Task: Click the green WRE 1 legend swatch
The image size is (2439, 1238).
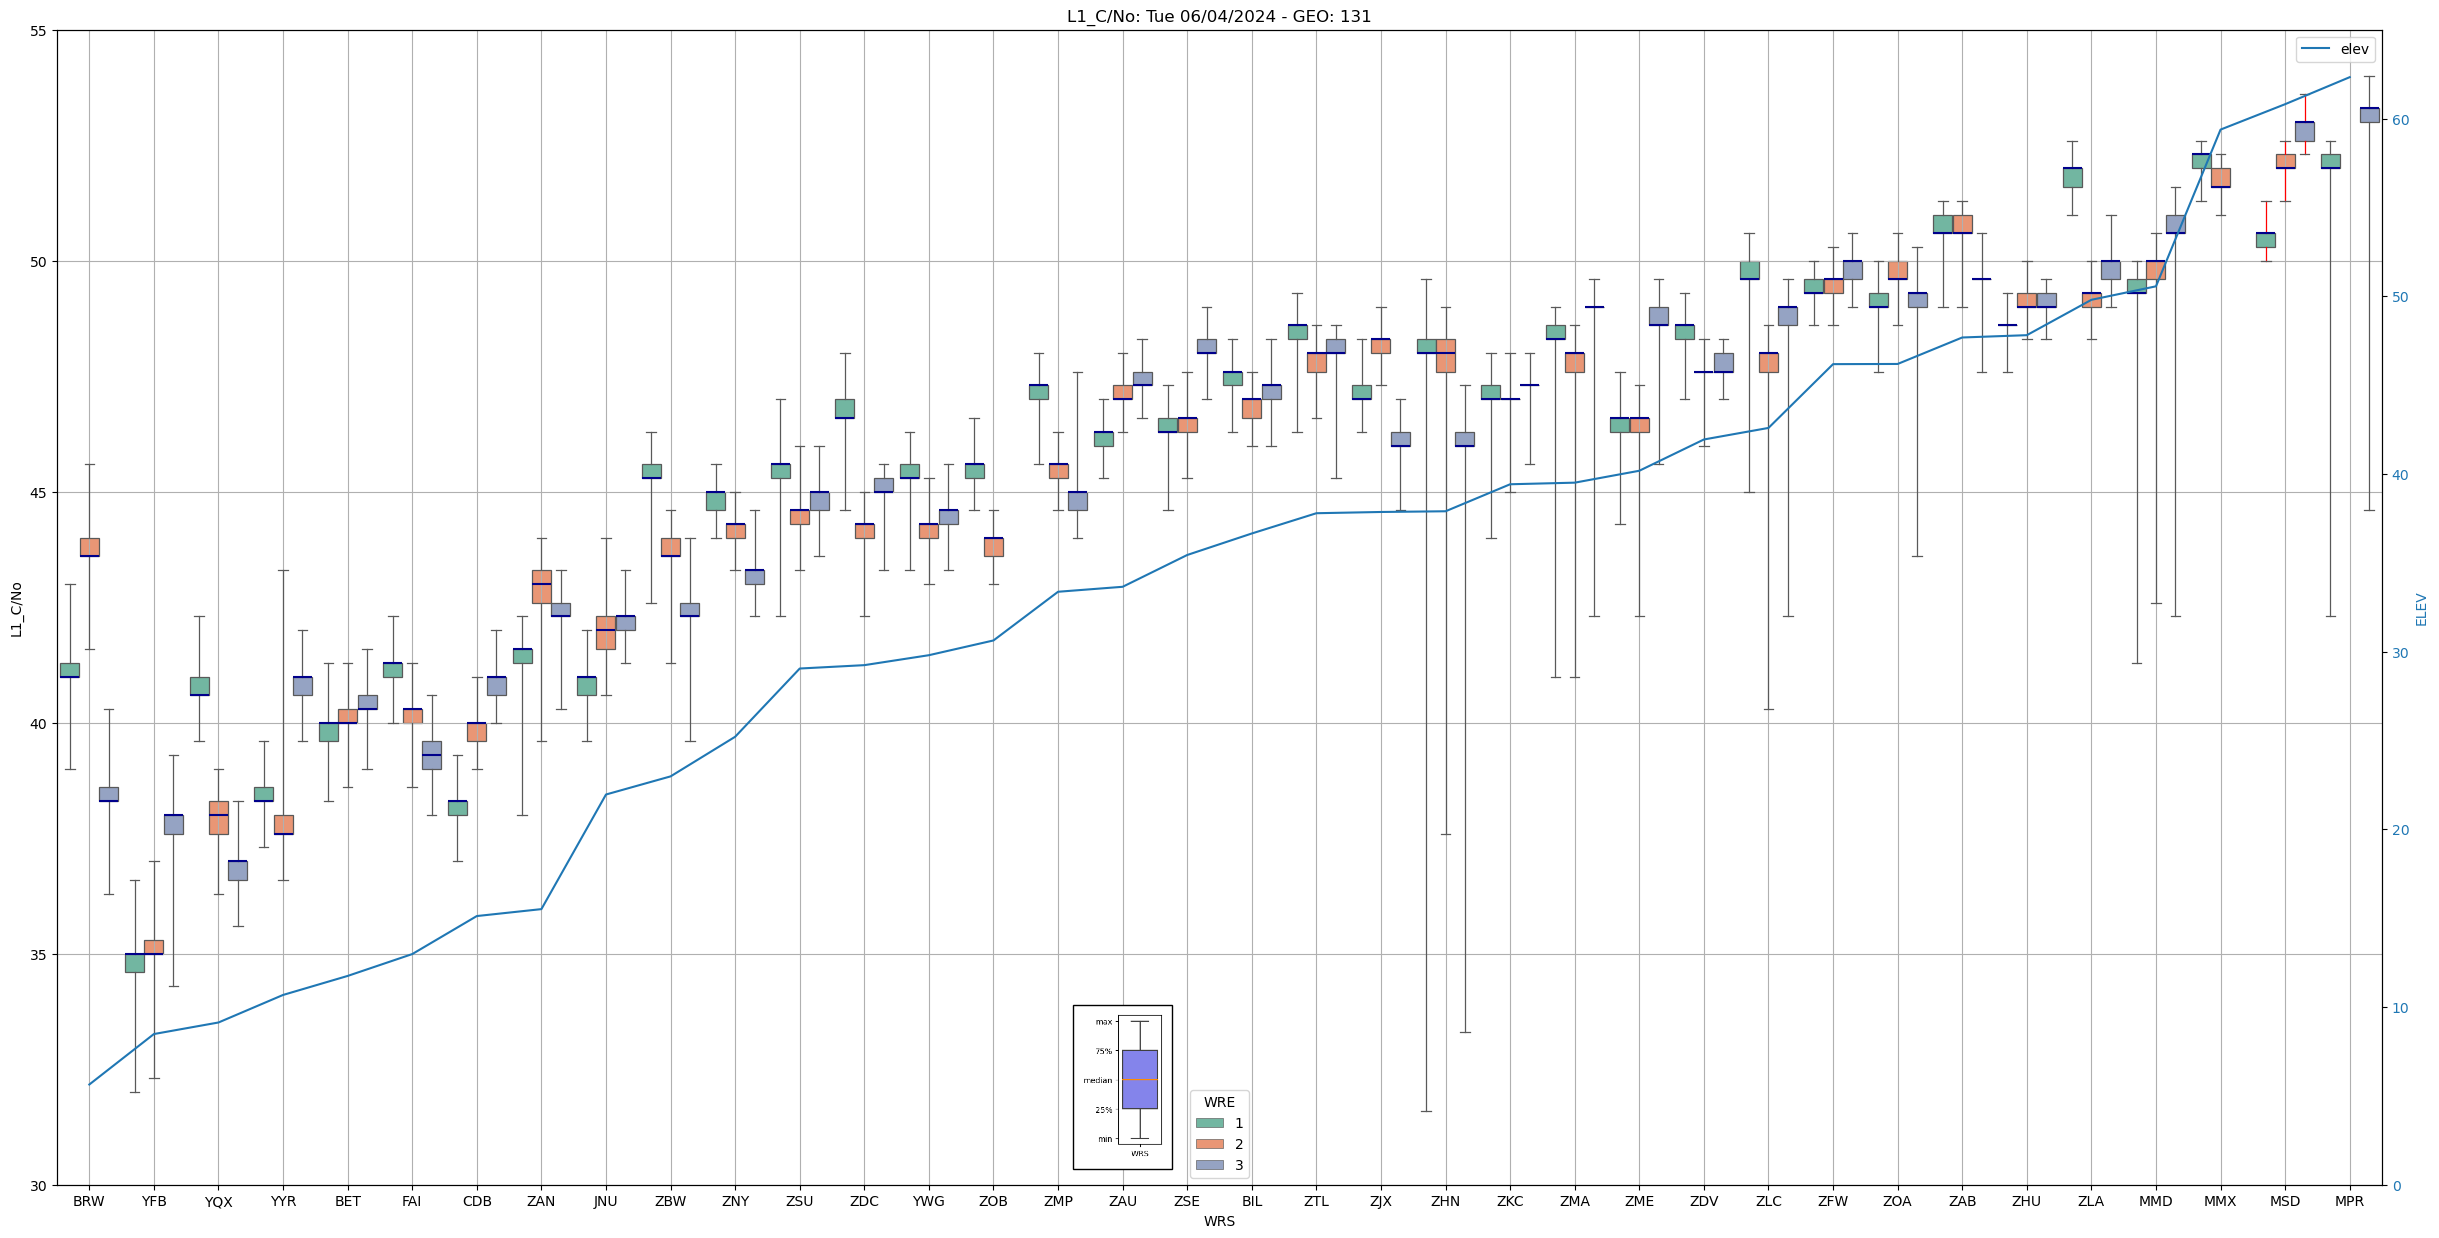Action: point(1209,1123)
